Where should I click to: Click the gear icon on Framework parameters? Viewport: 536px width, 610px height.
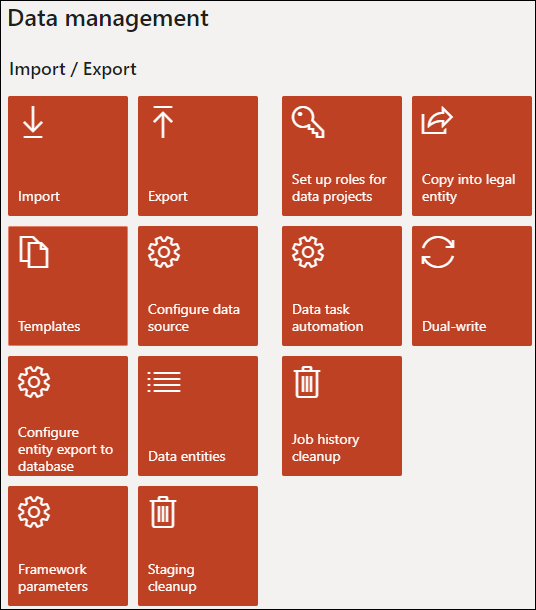pos(34,512)
